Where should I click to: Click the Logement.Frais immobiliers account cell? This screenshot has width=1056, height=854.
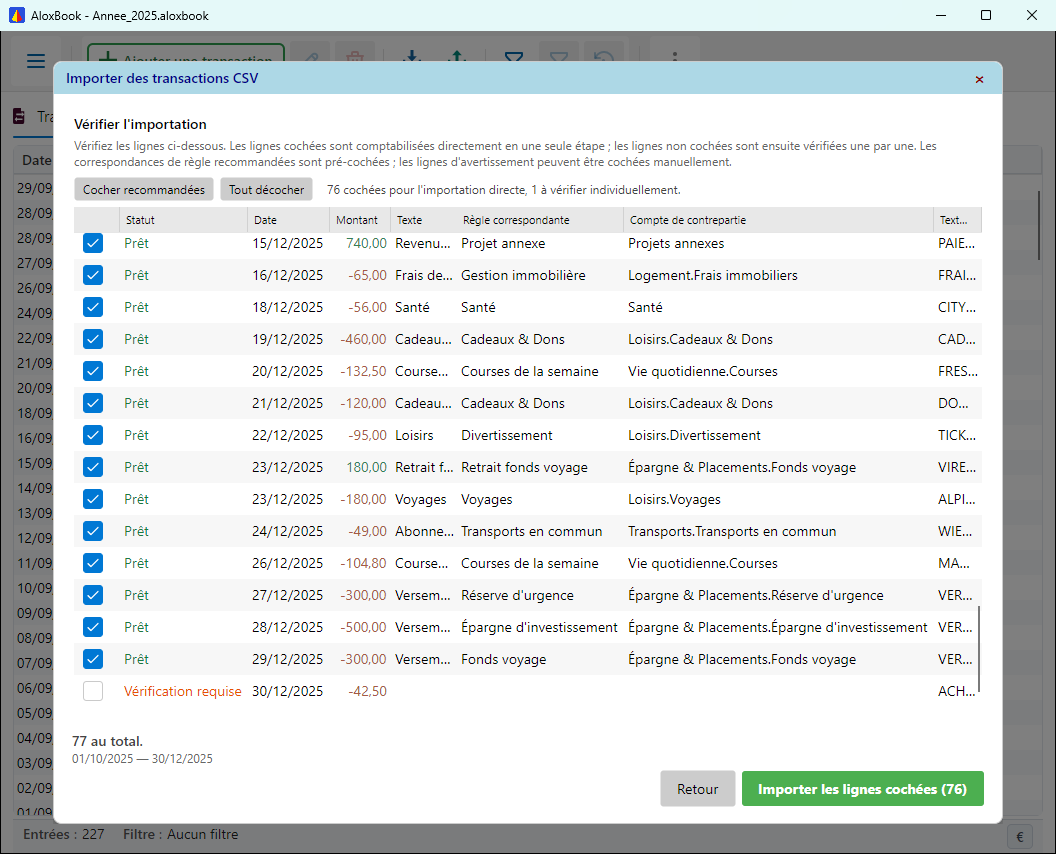[713, 275]
